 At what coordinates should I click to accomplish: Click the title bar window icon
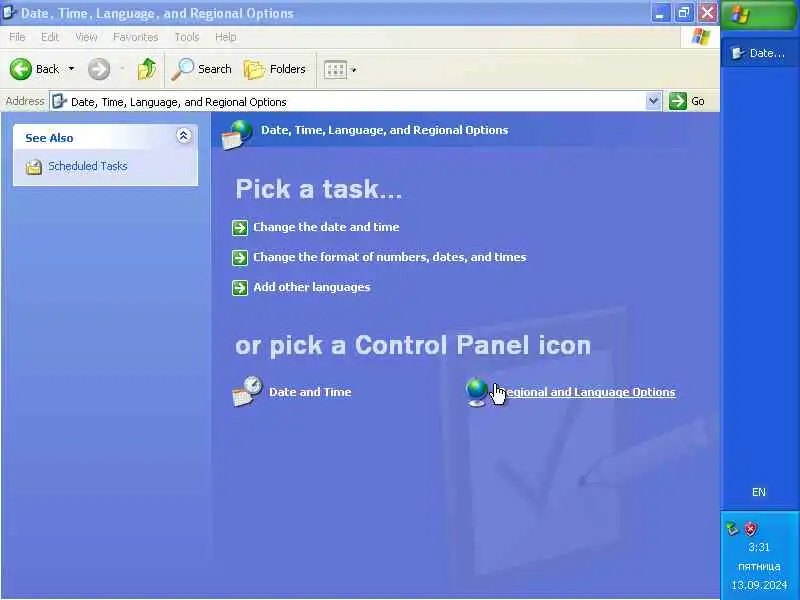pos(9,12)
